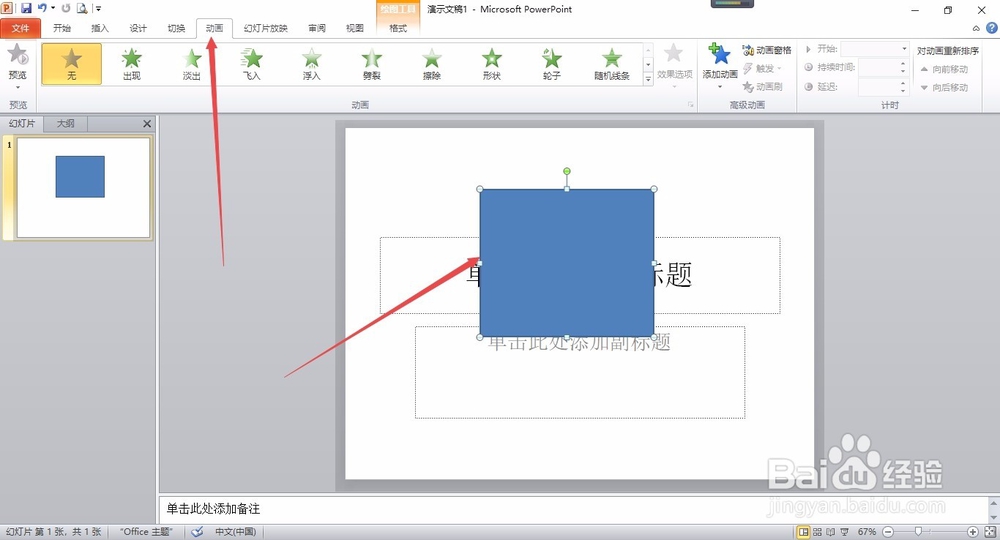Click the 触发 trigger button
This screenshot has width=1000, height=540.
tap(762, 68)
